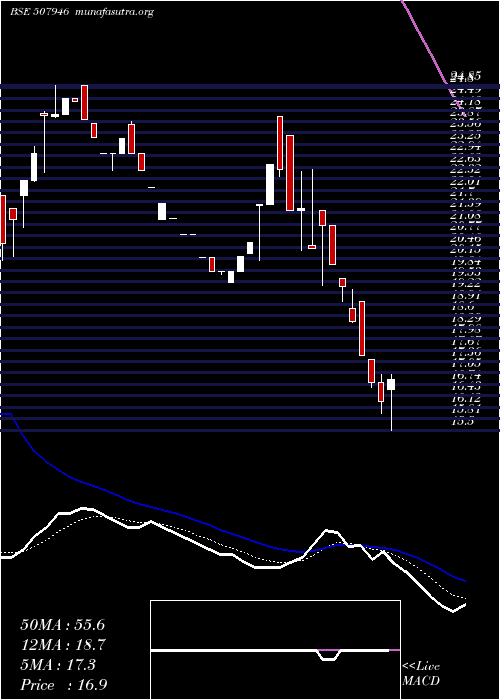Click inside the MACD histogram box
The width and height of the screenshot is (500, 700).
[275, 650]
